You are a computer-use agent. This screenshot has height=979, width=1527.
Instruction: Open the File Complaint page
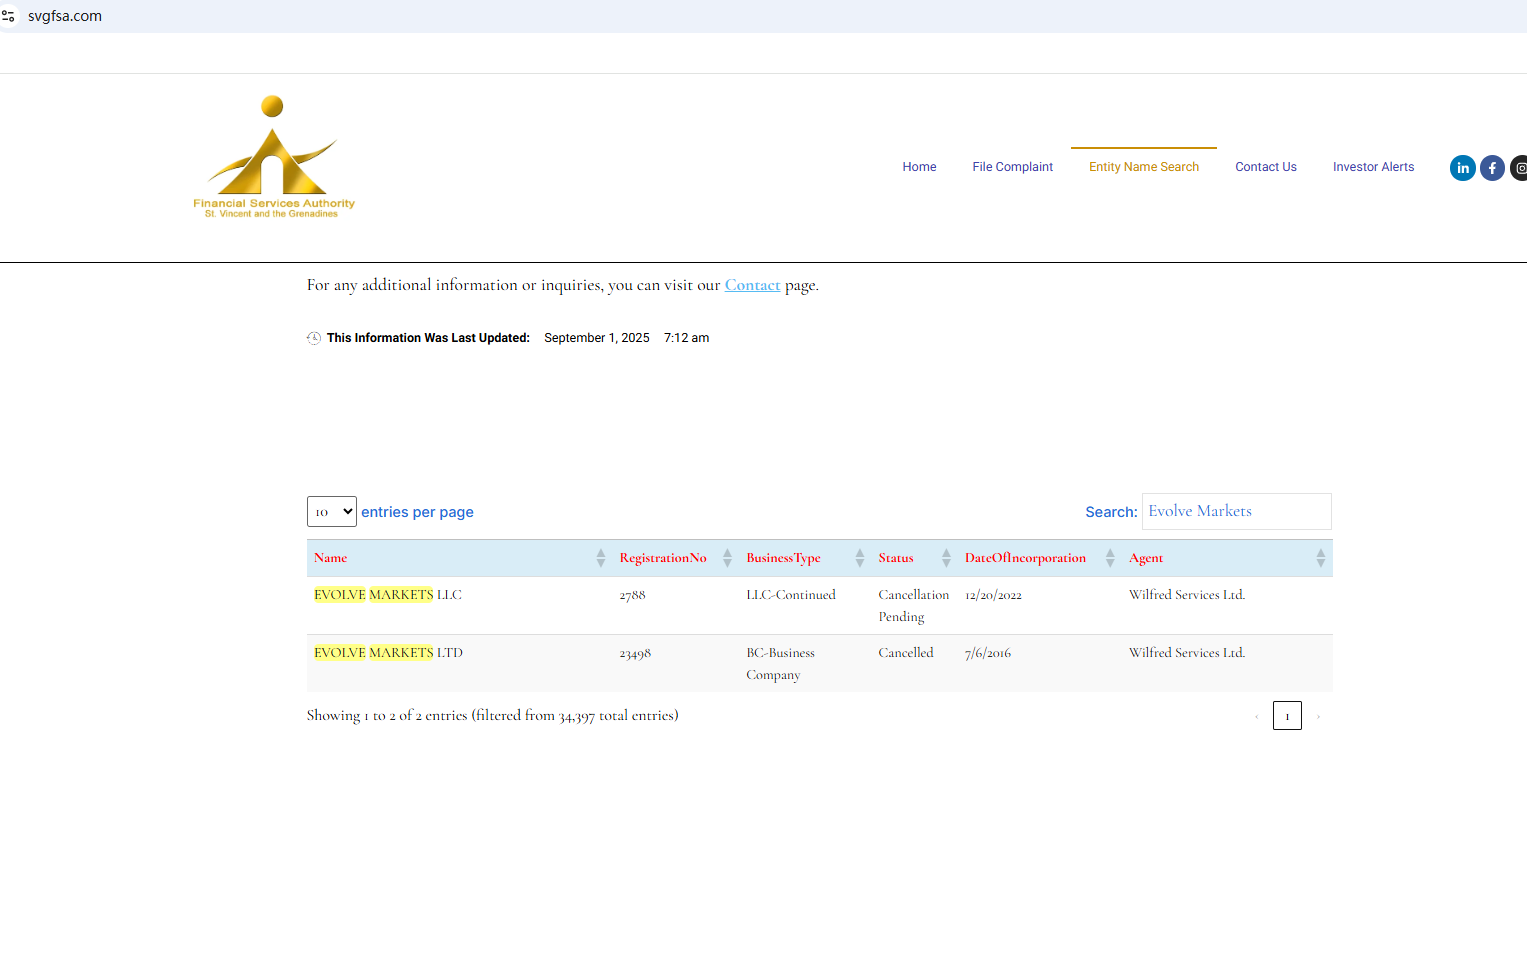click(x=1012, y=167)
